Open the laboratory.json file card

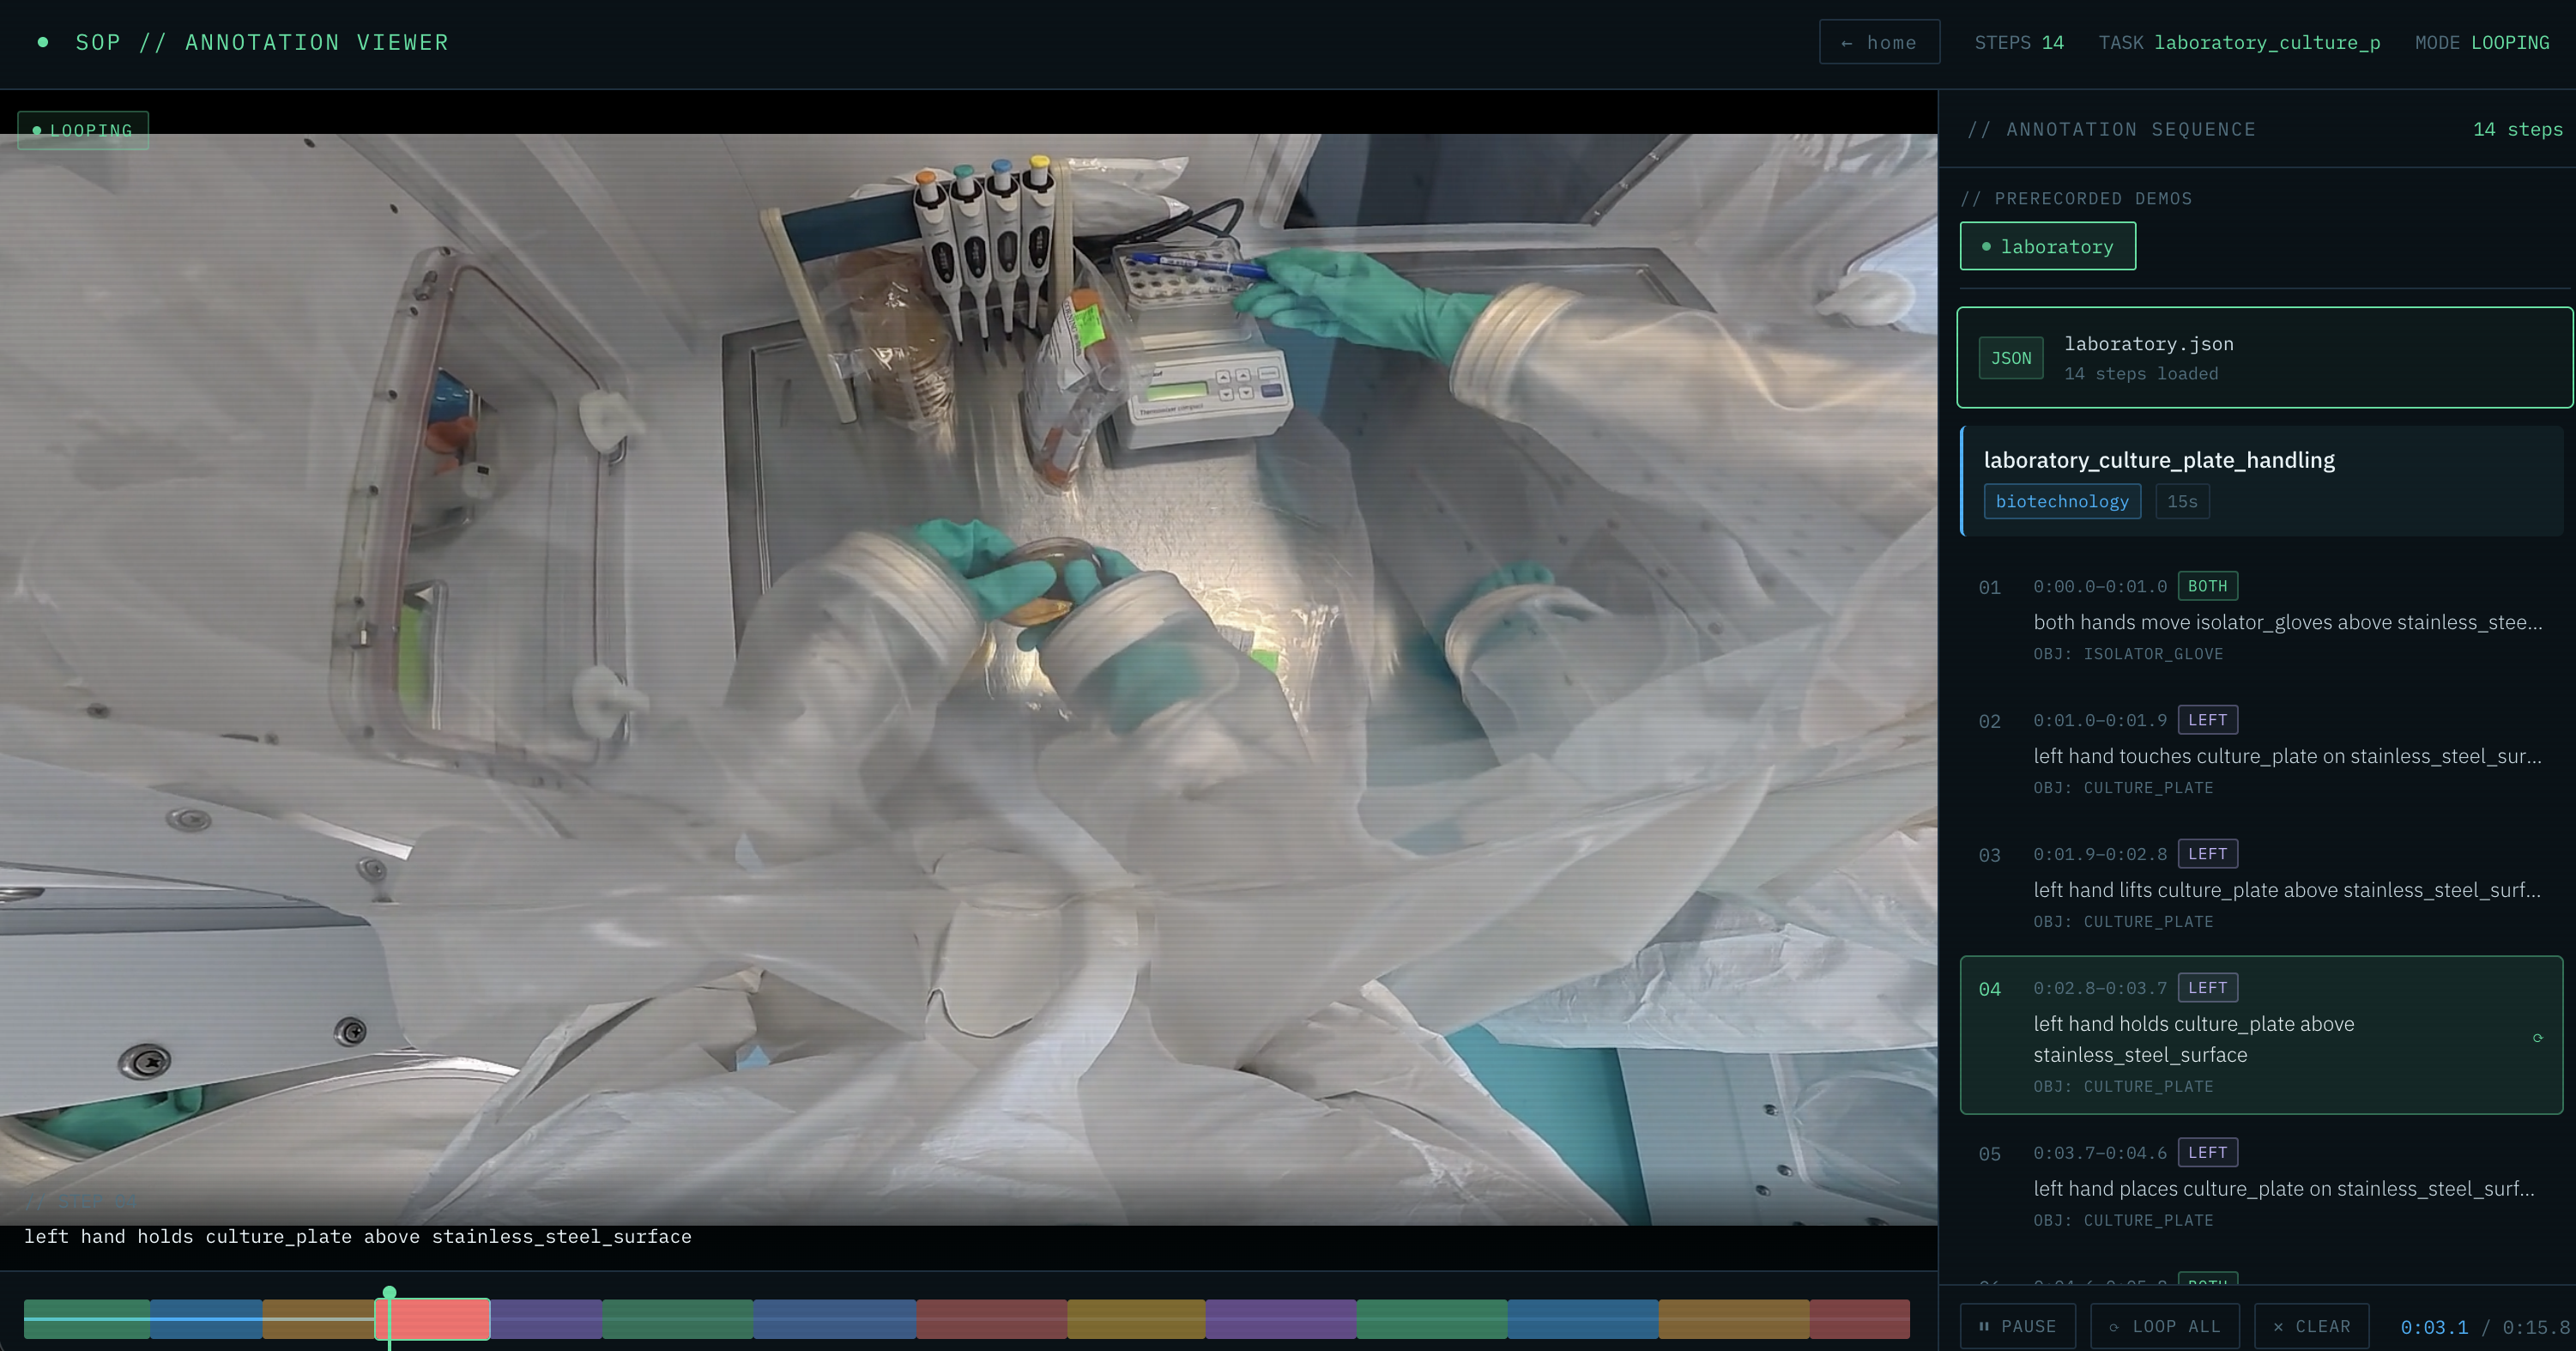pyautogui.click(x=2264, y=357)
